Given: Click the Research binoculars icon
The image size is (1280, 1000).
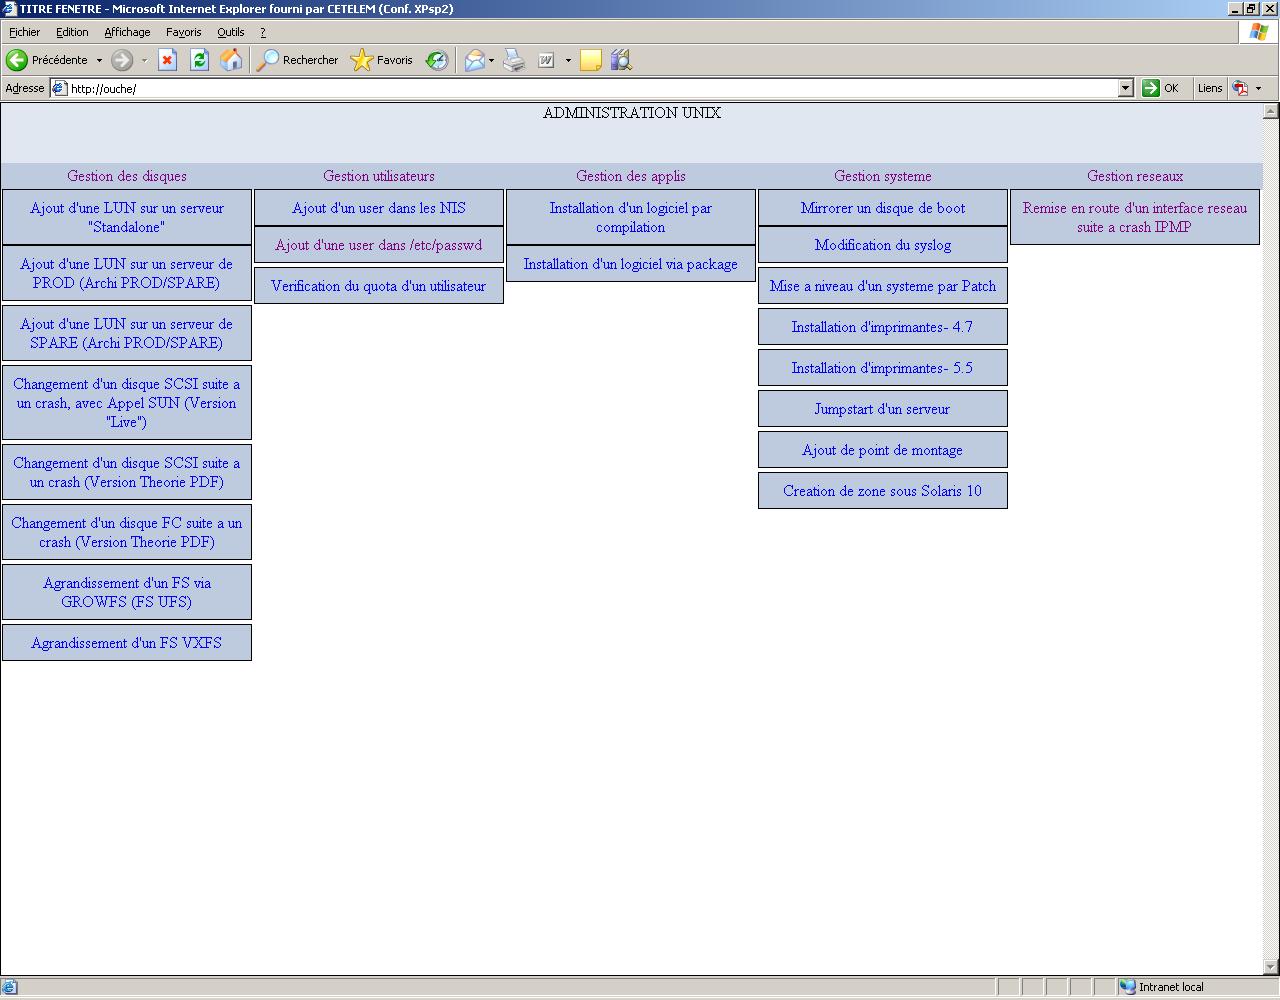Looking at the screenshot, I should 621,60.
